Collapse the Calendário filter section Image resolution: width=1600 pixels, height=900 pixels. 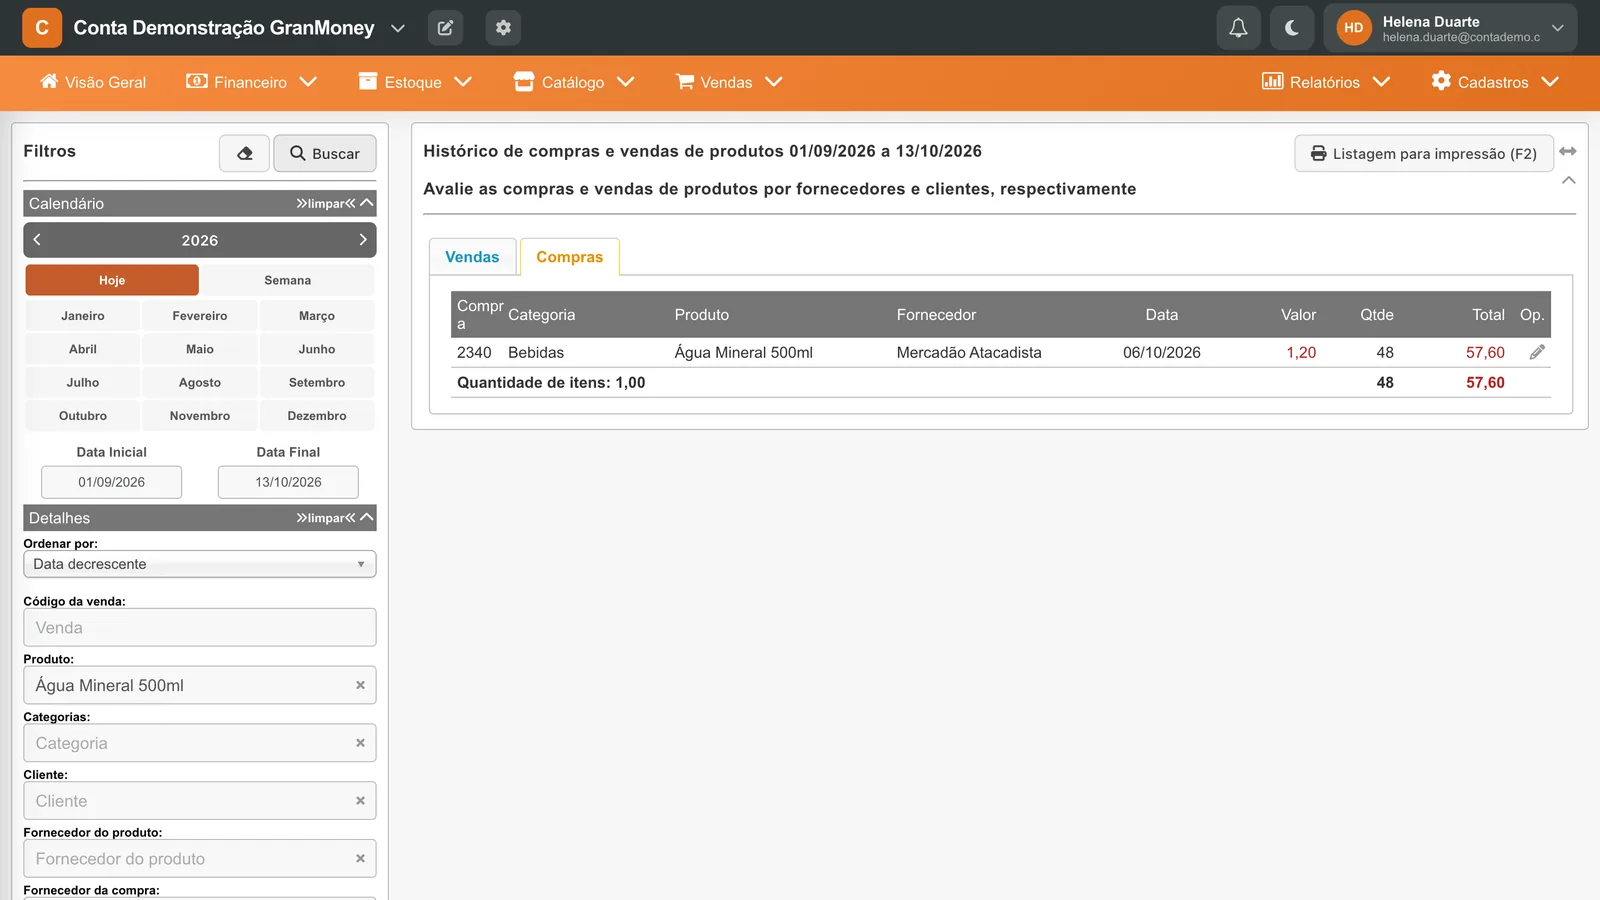pyautogui.click(x=367, y=203)
